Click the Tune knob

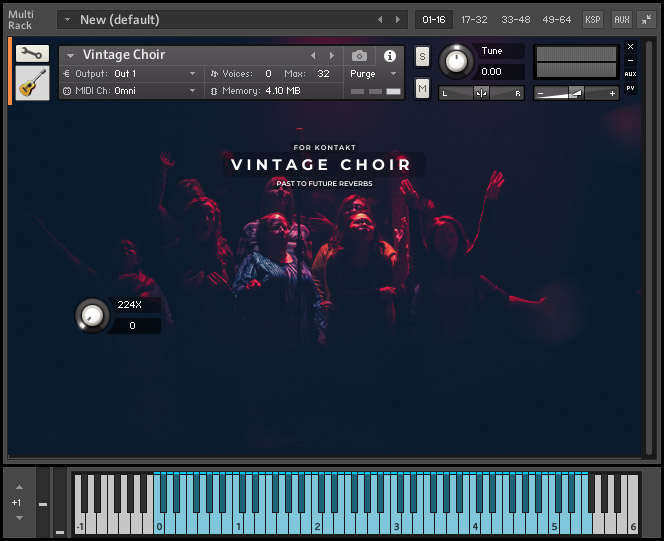[456, 61]
